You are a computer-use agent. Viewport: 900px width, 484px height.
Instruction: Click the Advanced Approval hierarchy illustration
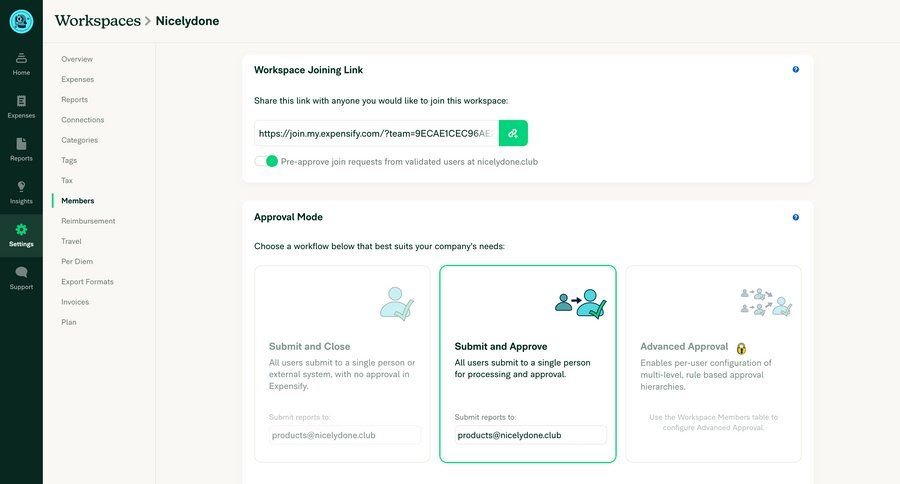tap(766, 302)
